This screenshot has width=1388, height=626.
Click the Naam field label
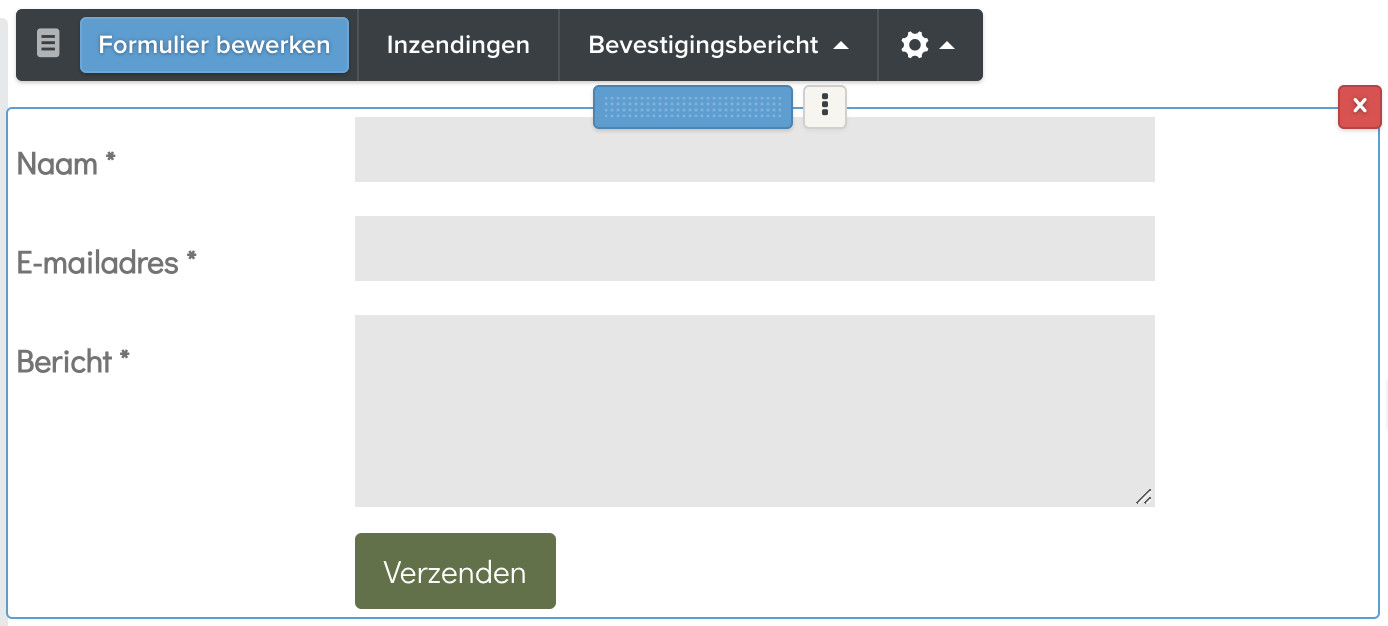coord(57,164)
